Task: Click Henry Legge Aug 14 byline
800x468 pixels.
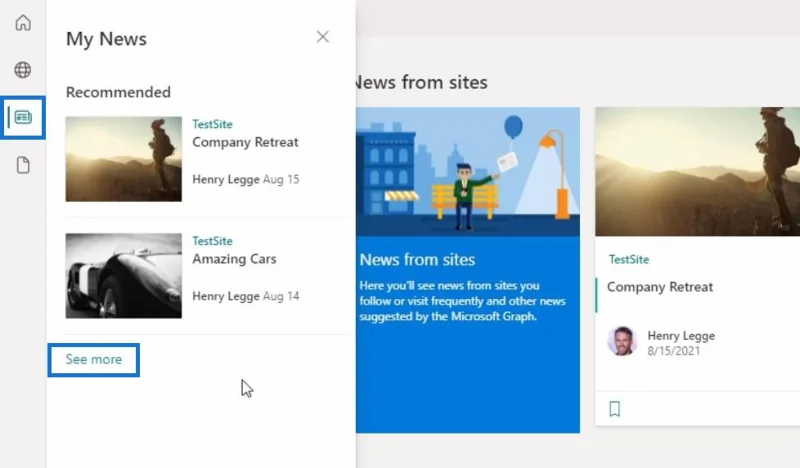Action: [x=246, y=296]
